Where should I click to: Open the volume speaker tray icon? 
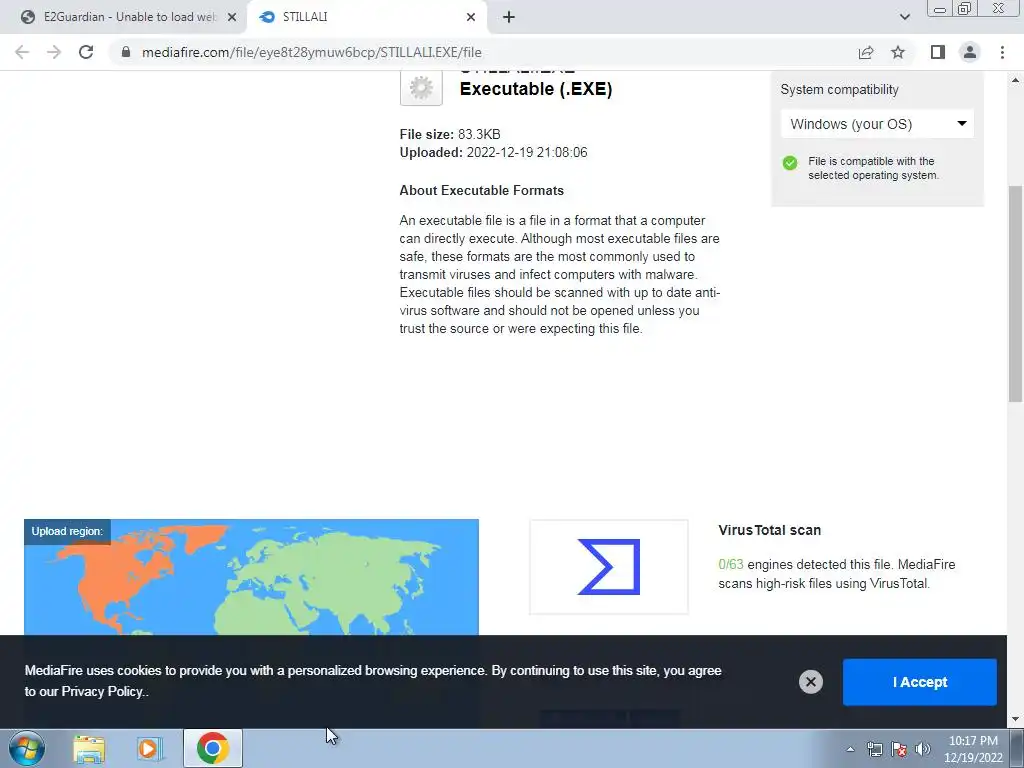pyautogui.click(x=922, y=749)
